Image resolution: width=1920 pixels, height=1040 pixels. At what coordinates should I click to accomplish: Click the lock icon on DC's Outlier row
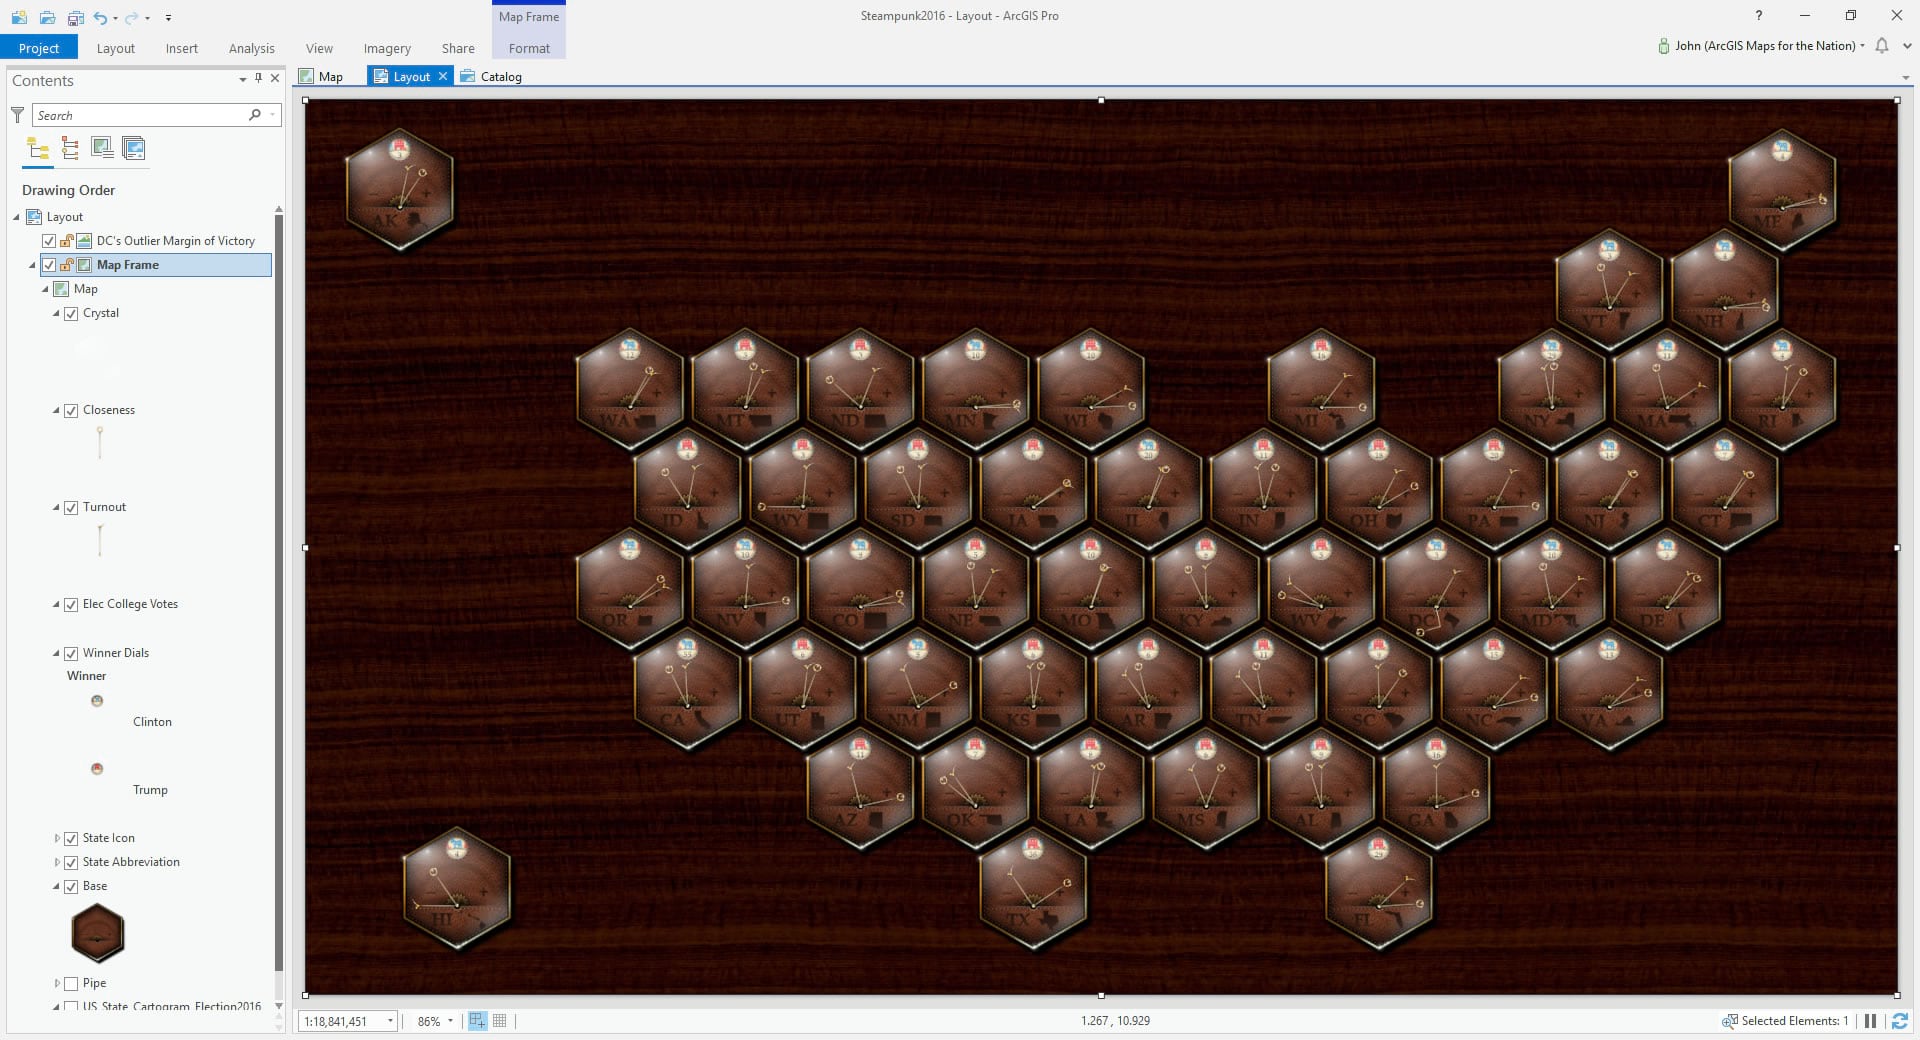(x=66, y=241)
